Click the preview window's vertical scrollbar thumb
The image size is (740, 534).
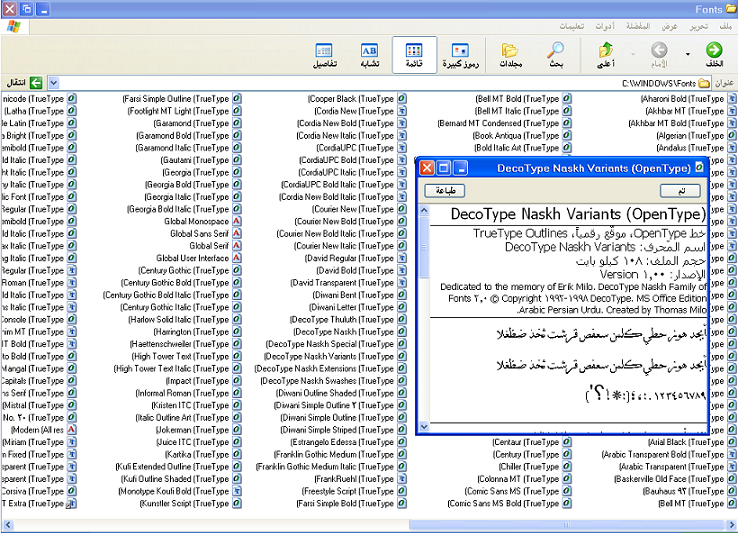pos(424,247)
